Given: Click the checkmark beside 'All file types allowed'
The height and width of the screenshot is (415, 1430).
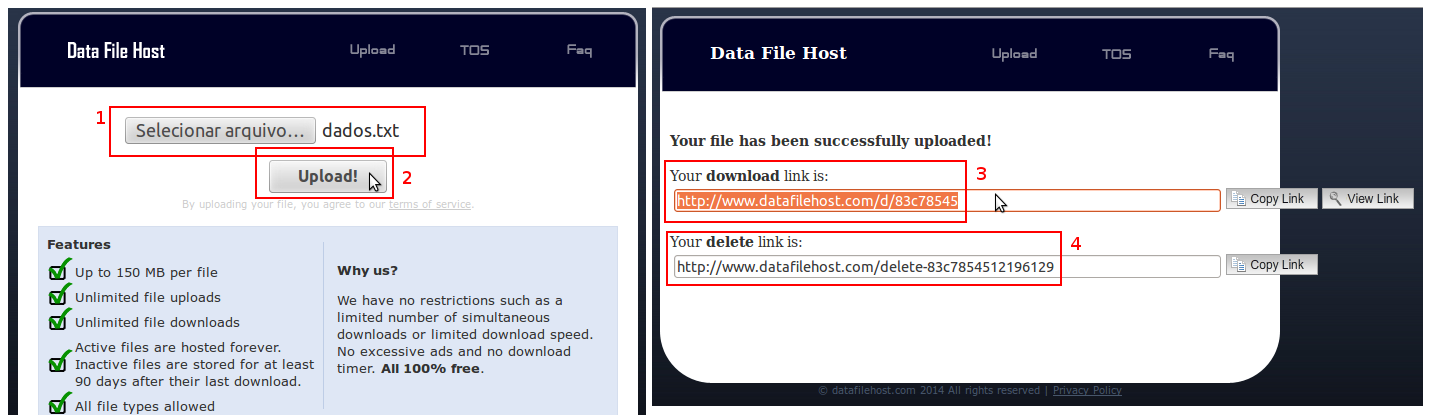Looking at the screenshot, I should [59, 405].
